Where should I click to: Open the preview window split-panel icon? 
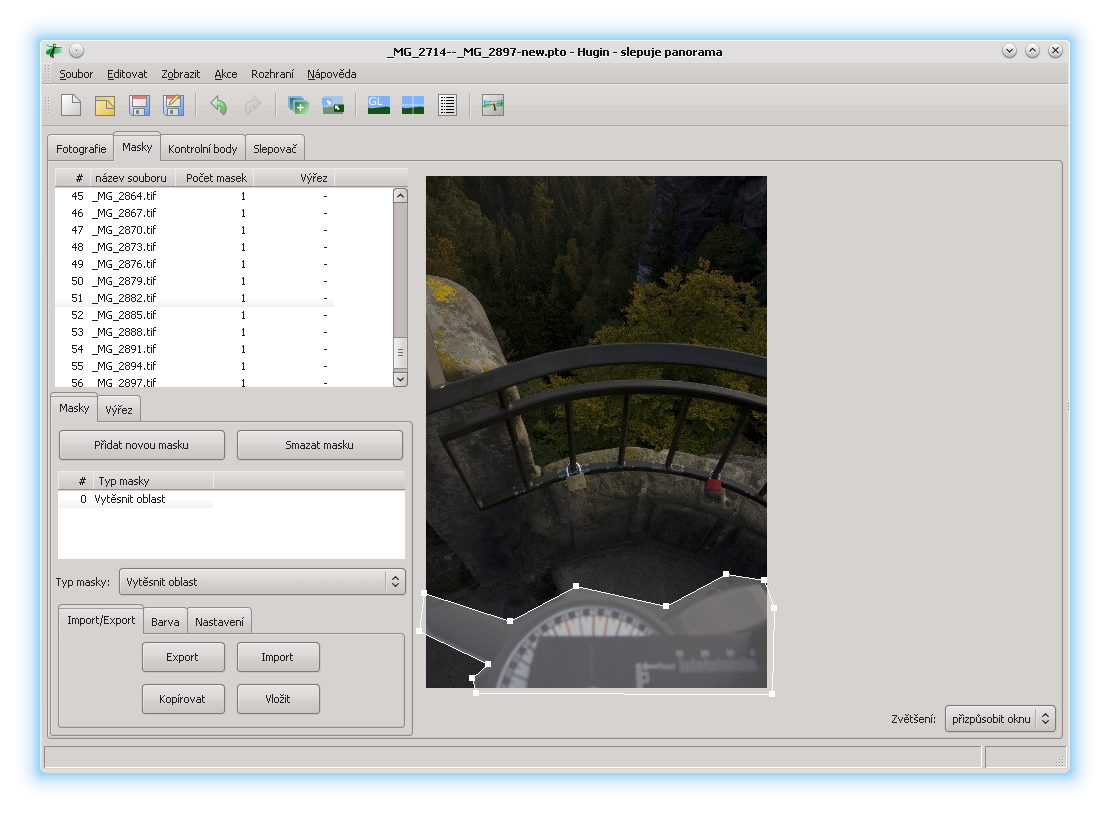[413, 105]
